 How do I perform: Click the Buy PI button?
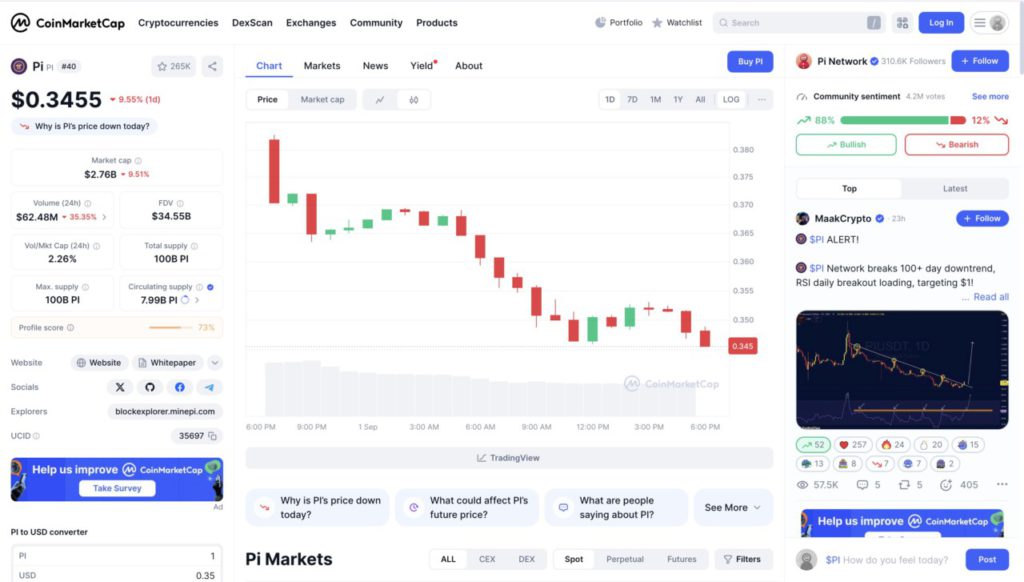(x=750, y=62)
